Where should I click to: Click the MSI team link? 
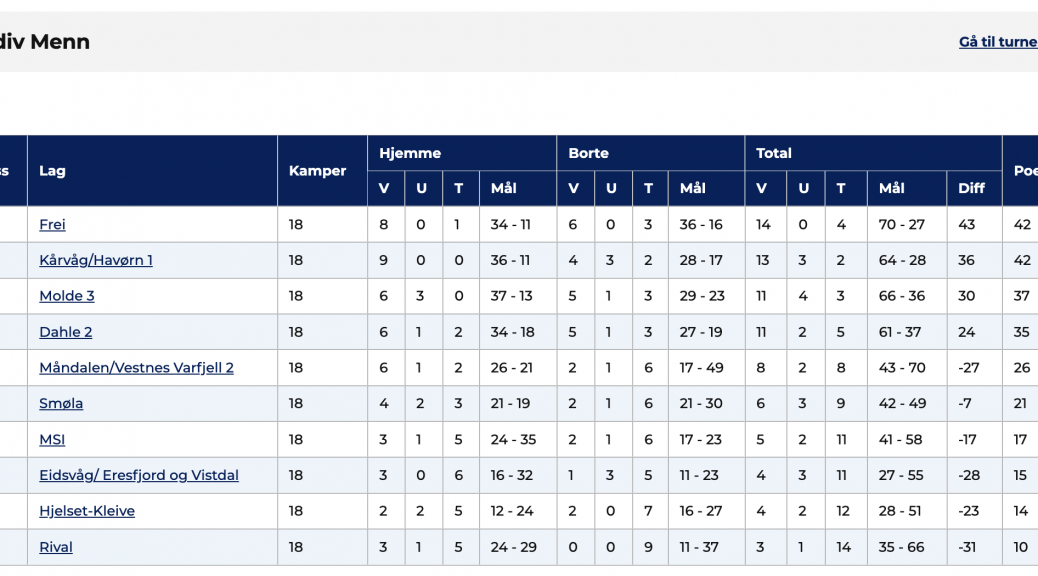[x=52, y=440]
